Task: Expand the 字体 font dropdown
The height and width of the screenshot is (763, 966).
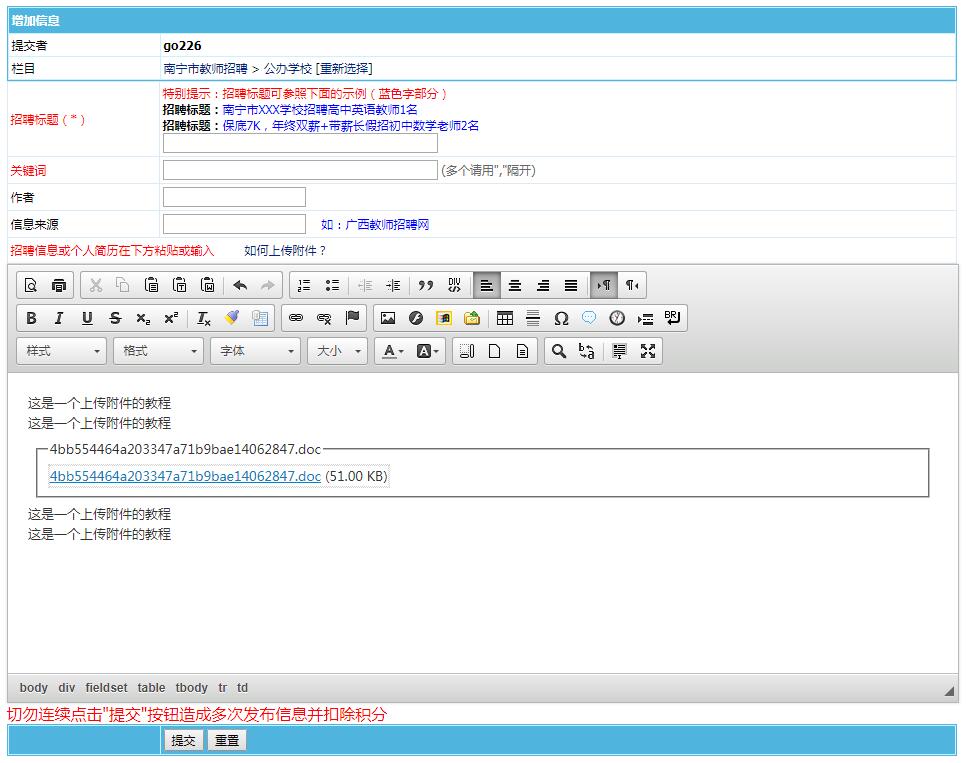Action: point(256,351)
